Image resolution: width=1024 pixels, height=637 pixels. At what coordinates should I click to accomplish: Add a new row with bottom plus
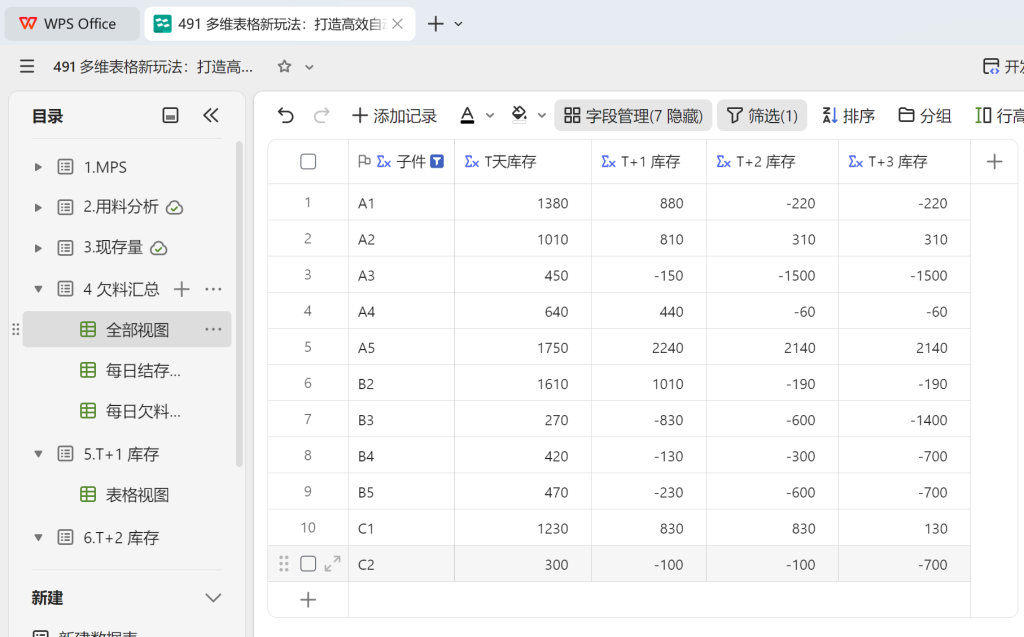click(308, 600)
